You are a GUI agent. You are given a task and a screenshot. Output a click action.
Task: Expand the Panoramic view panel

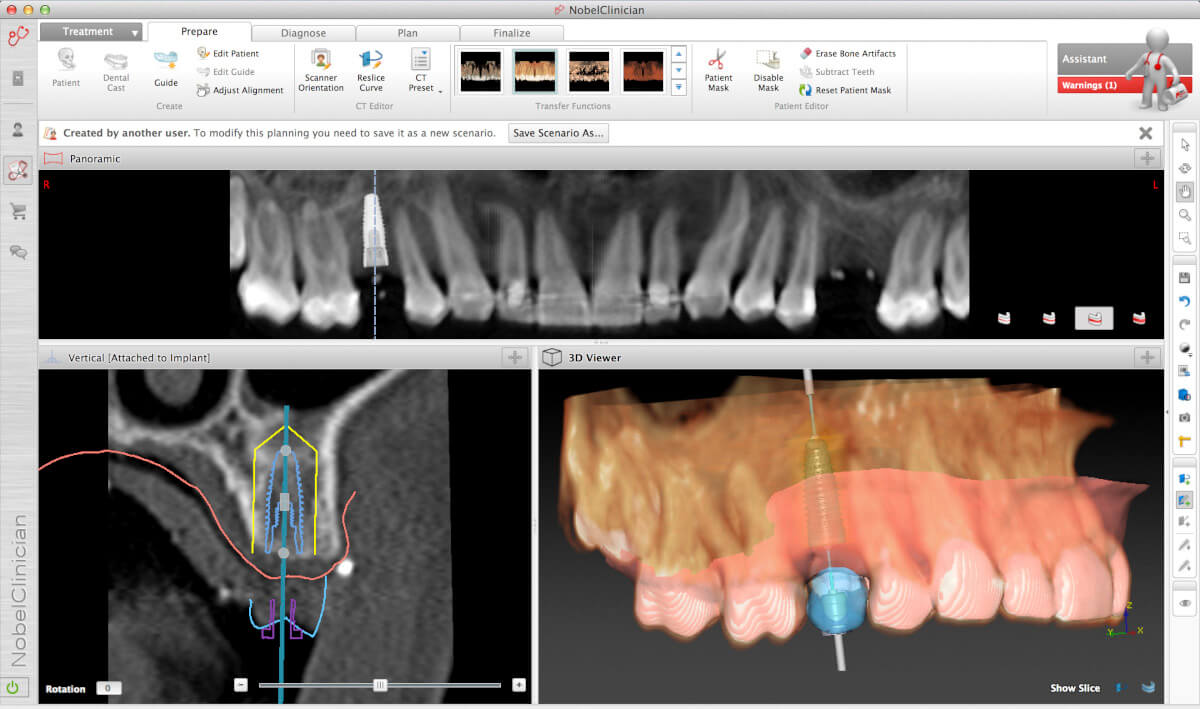click(1146, 158)
